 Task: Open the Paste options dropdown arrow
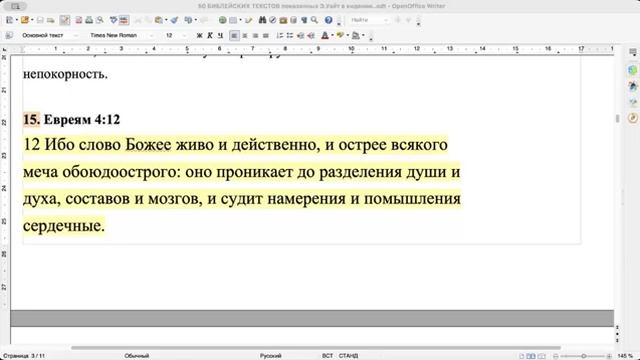(x=166, y=20)
